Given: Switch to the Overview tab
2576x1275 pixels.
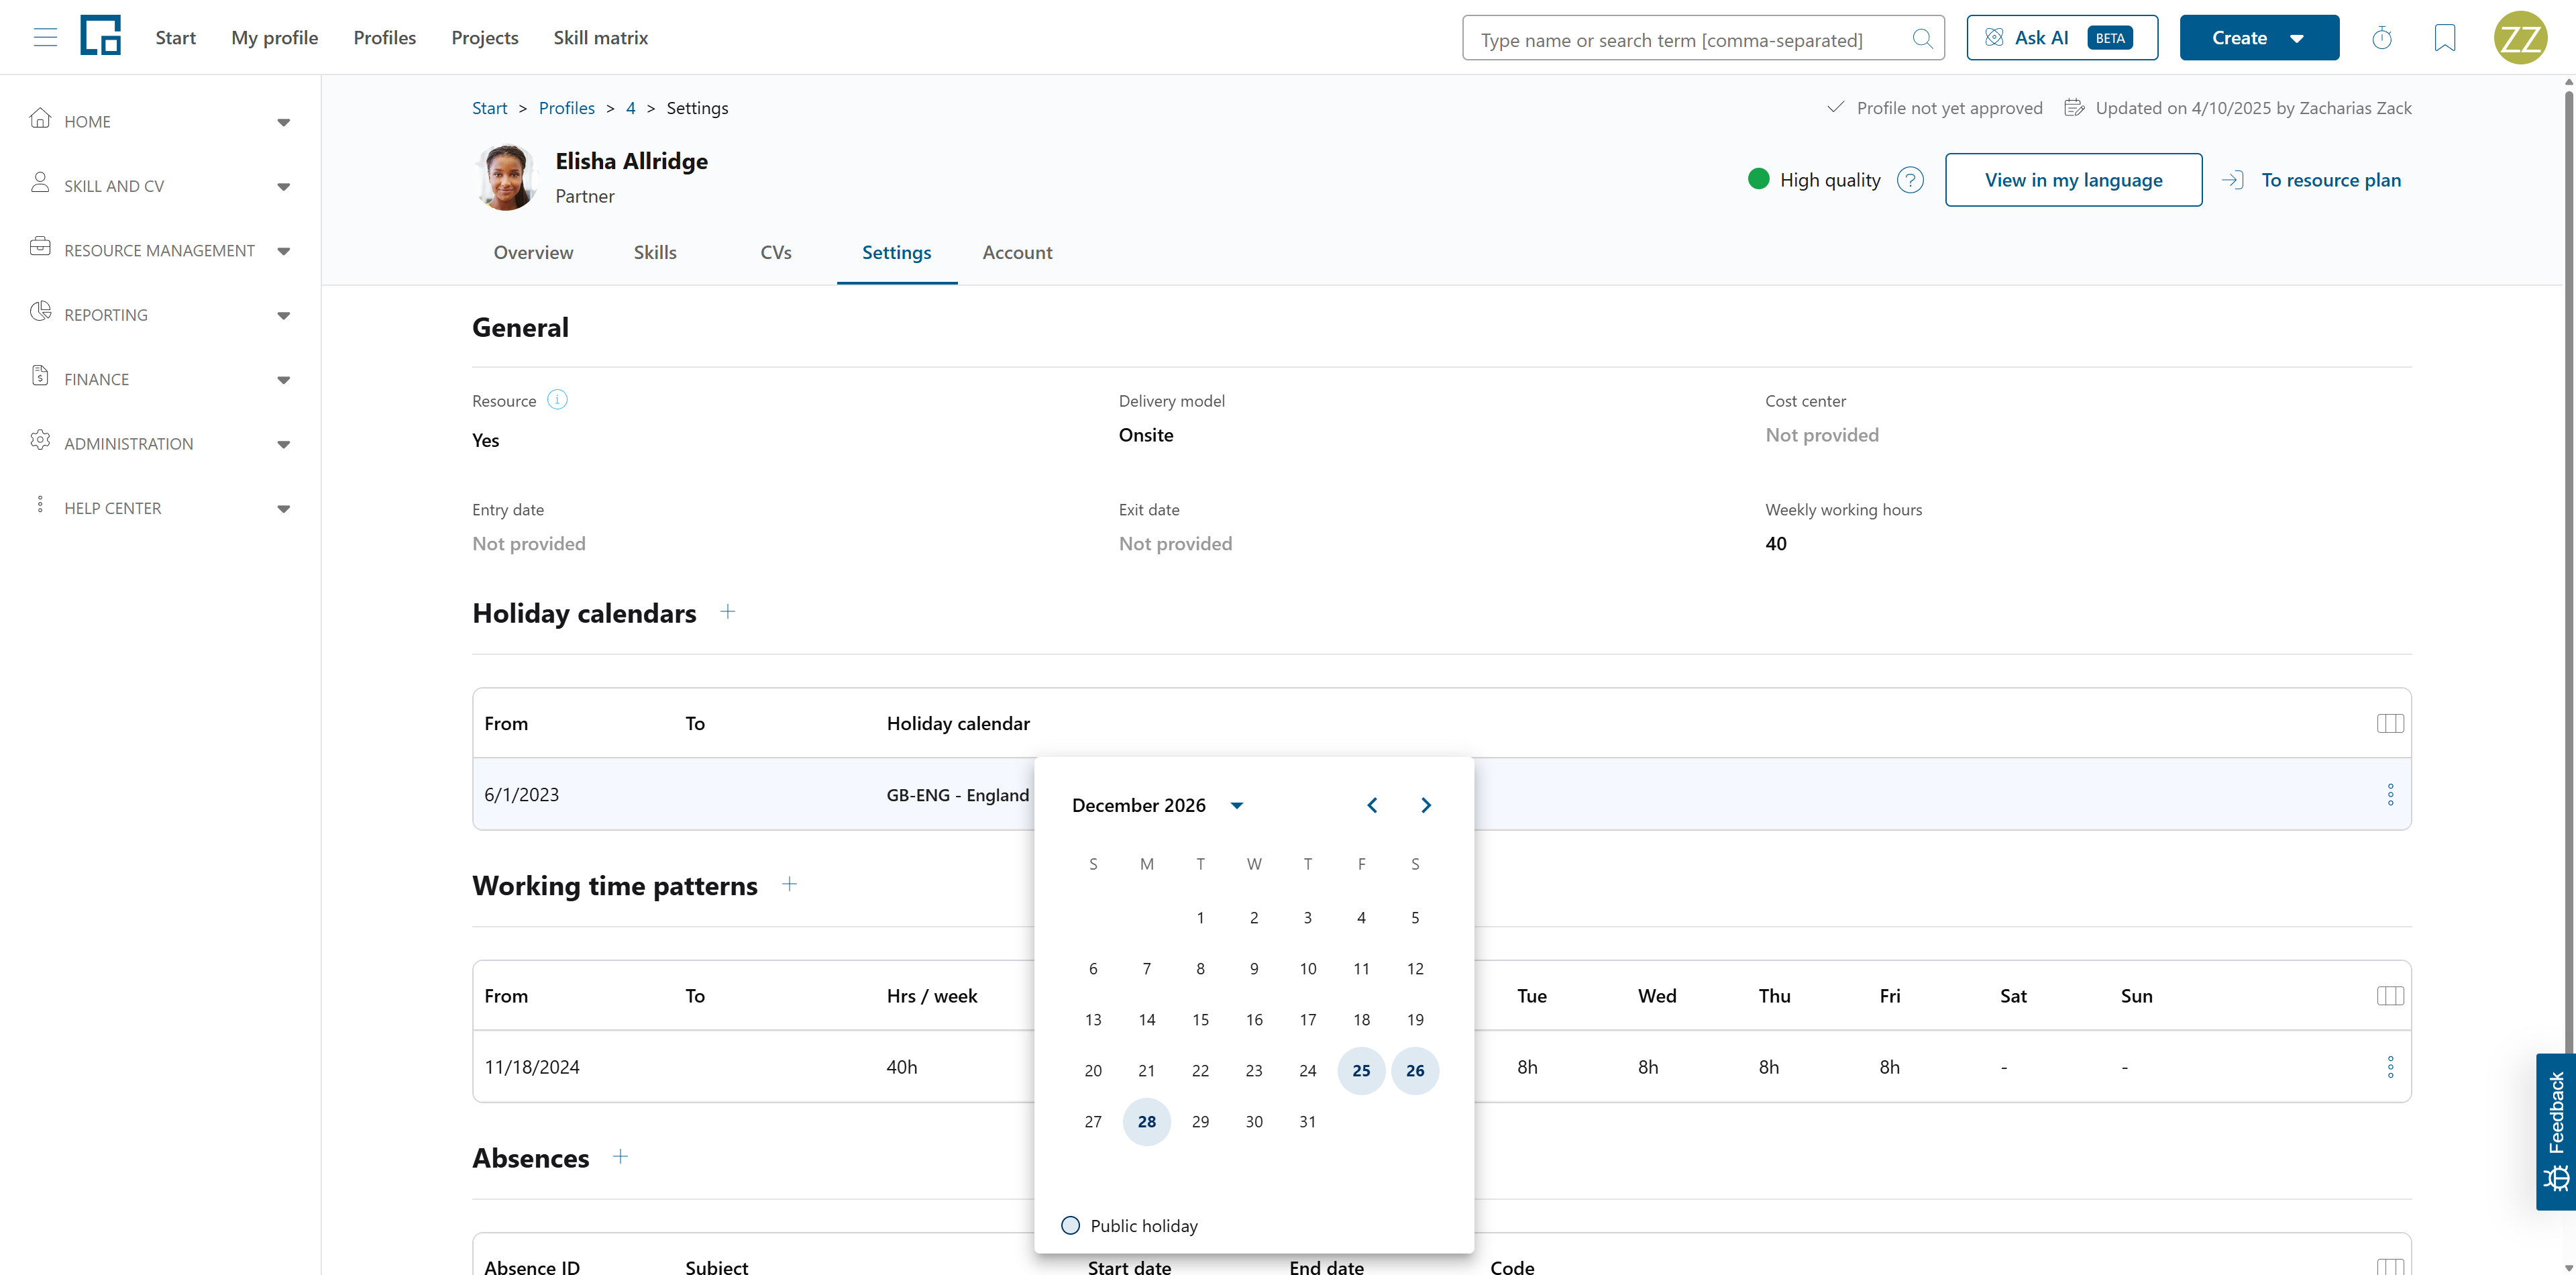Looking at the screenshot, I should click(x=533, y=253).
